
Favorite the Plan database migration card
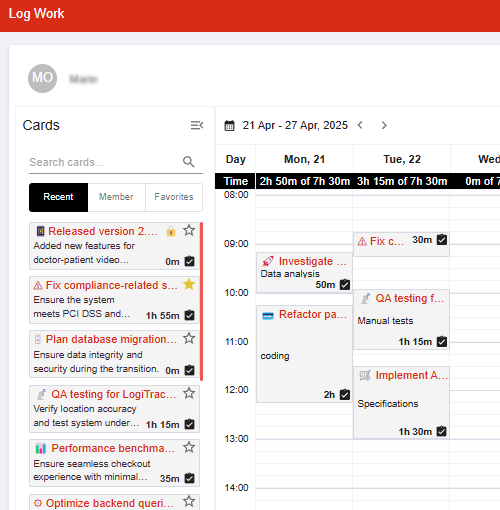point(189,338)
